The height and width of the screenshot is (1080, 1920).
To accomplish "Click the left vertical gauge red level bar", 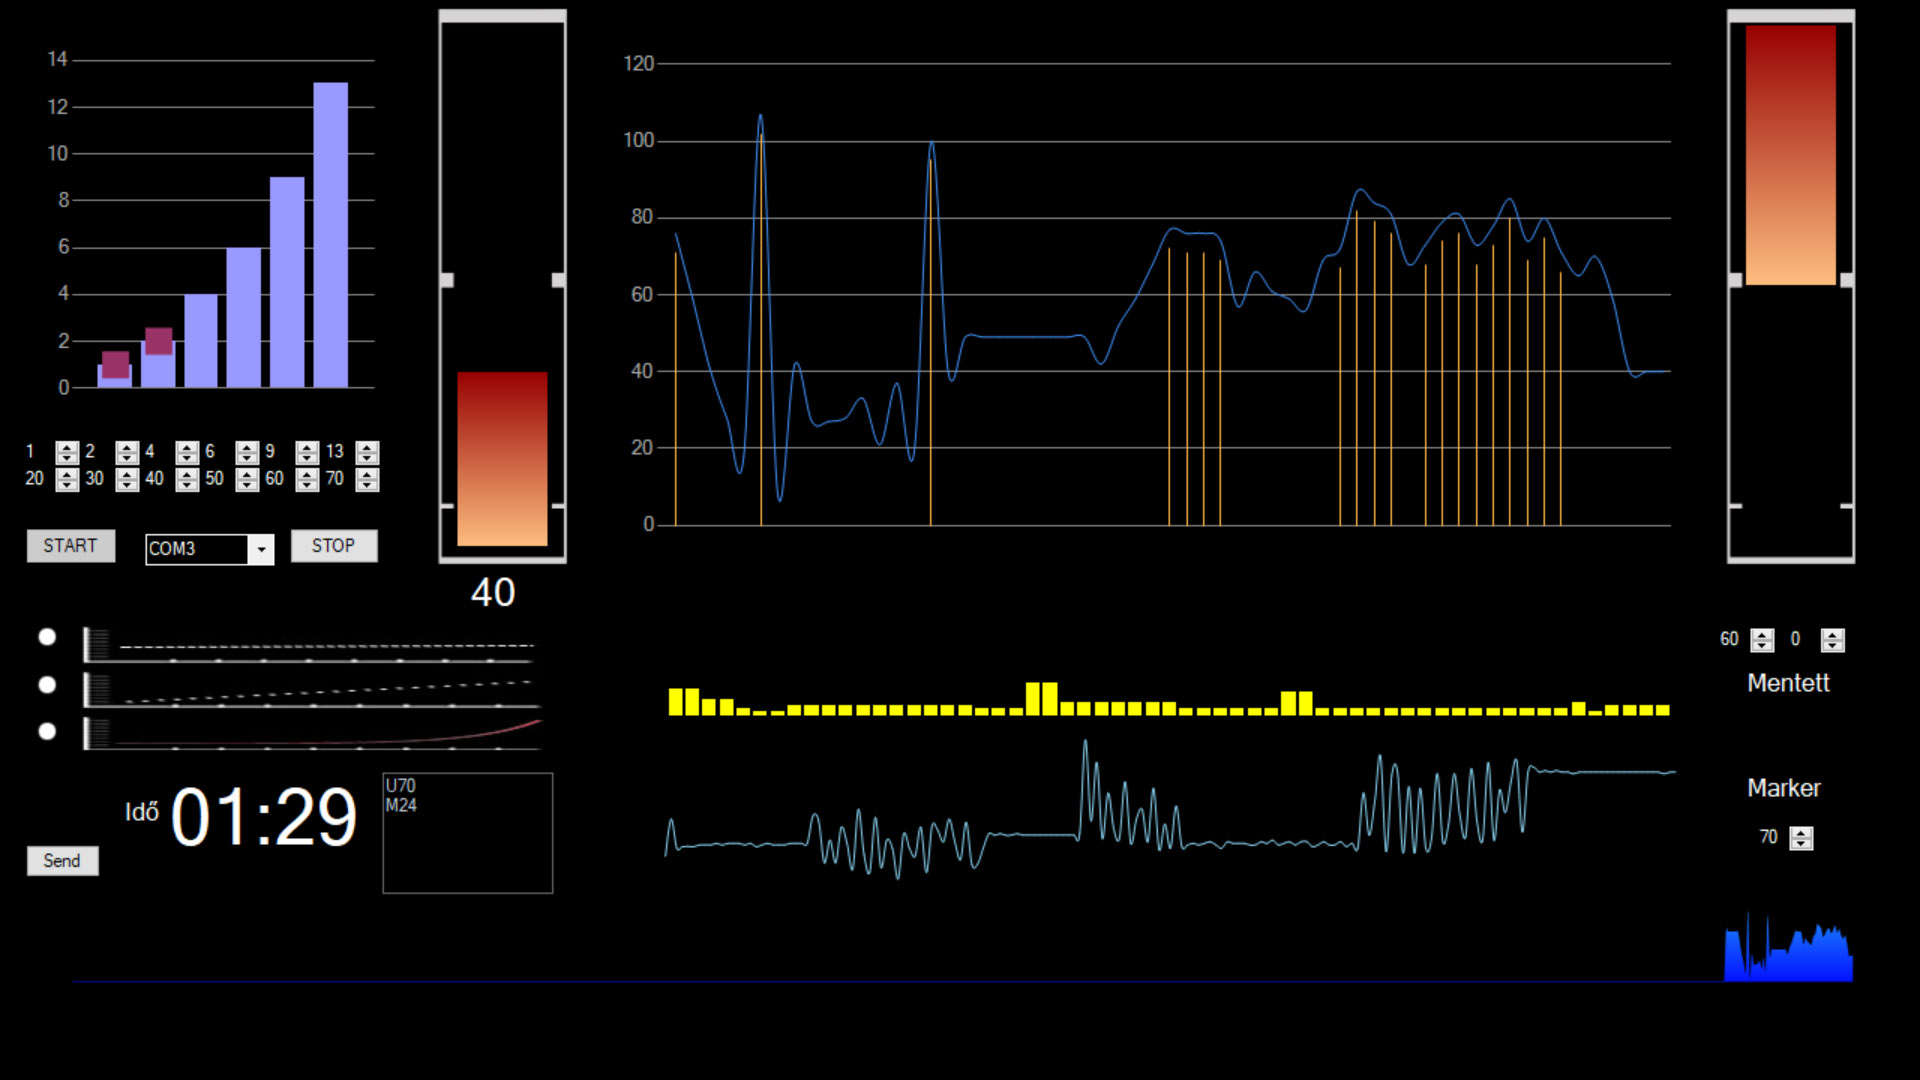I will pos(502,458).
